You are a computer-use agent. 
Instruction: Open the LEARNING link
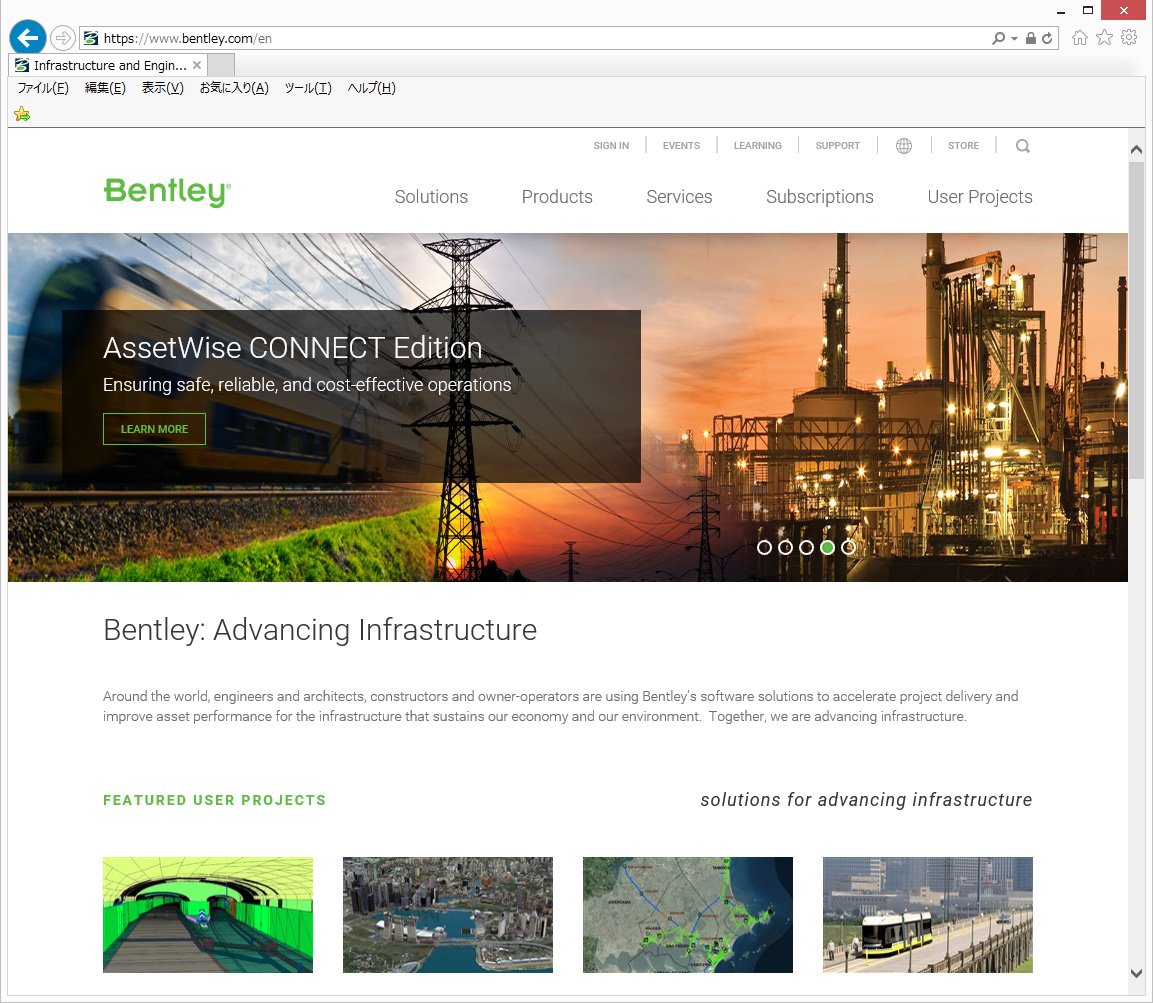[757, 146]
